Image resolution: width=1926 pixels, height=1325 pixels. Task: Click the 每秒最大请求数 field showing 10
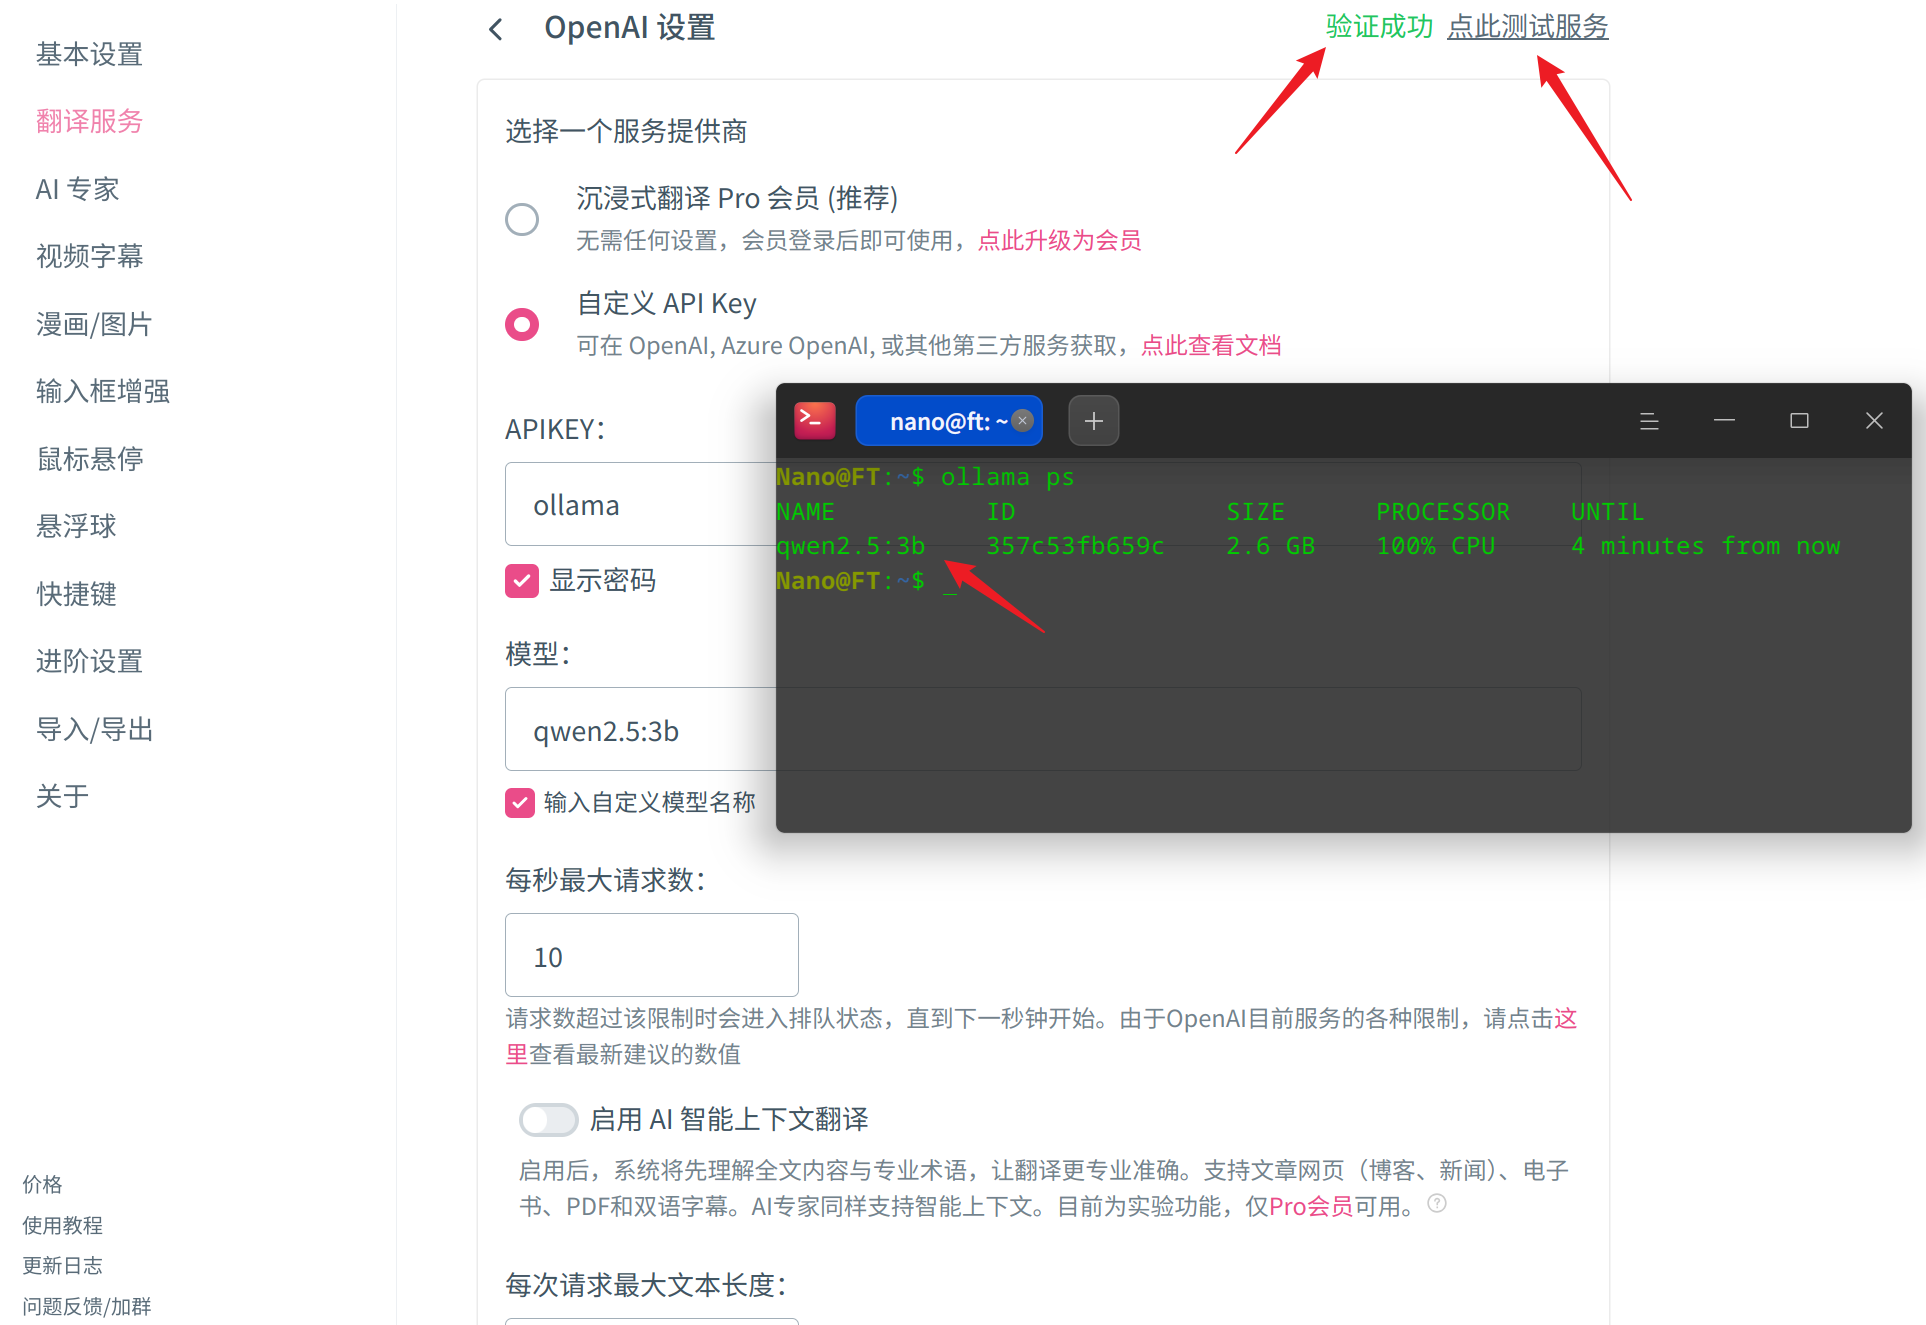click(652, 955)
